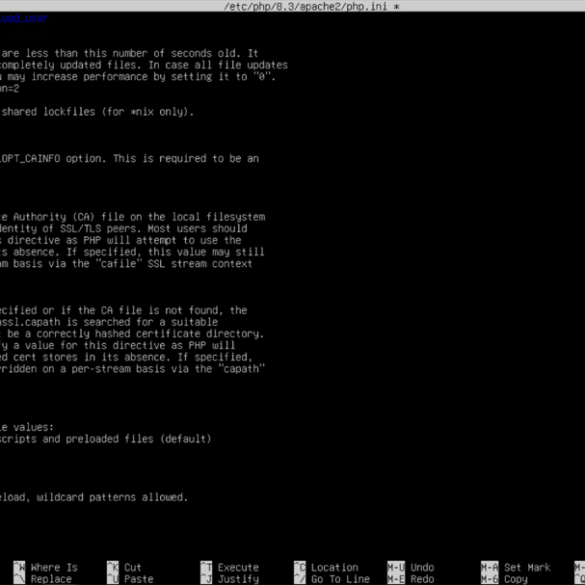This screenshot has width=585, height=585.
Task: Click line with "cafile" SSL stream context
Action: point(126,263)
